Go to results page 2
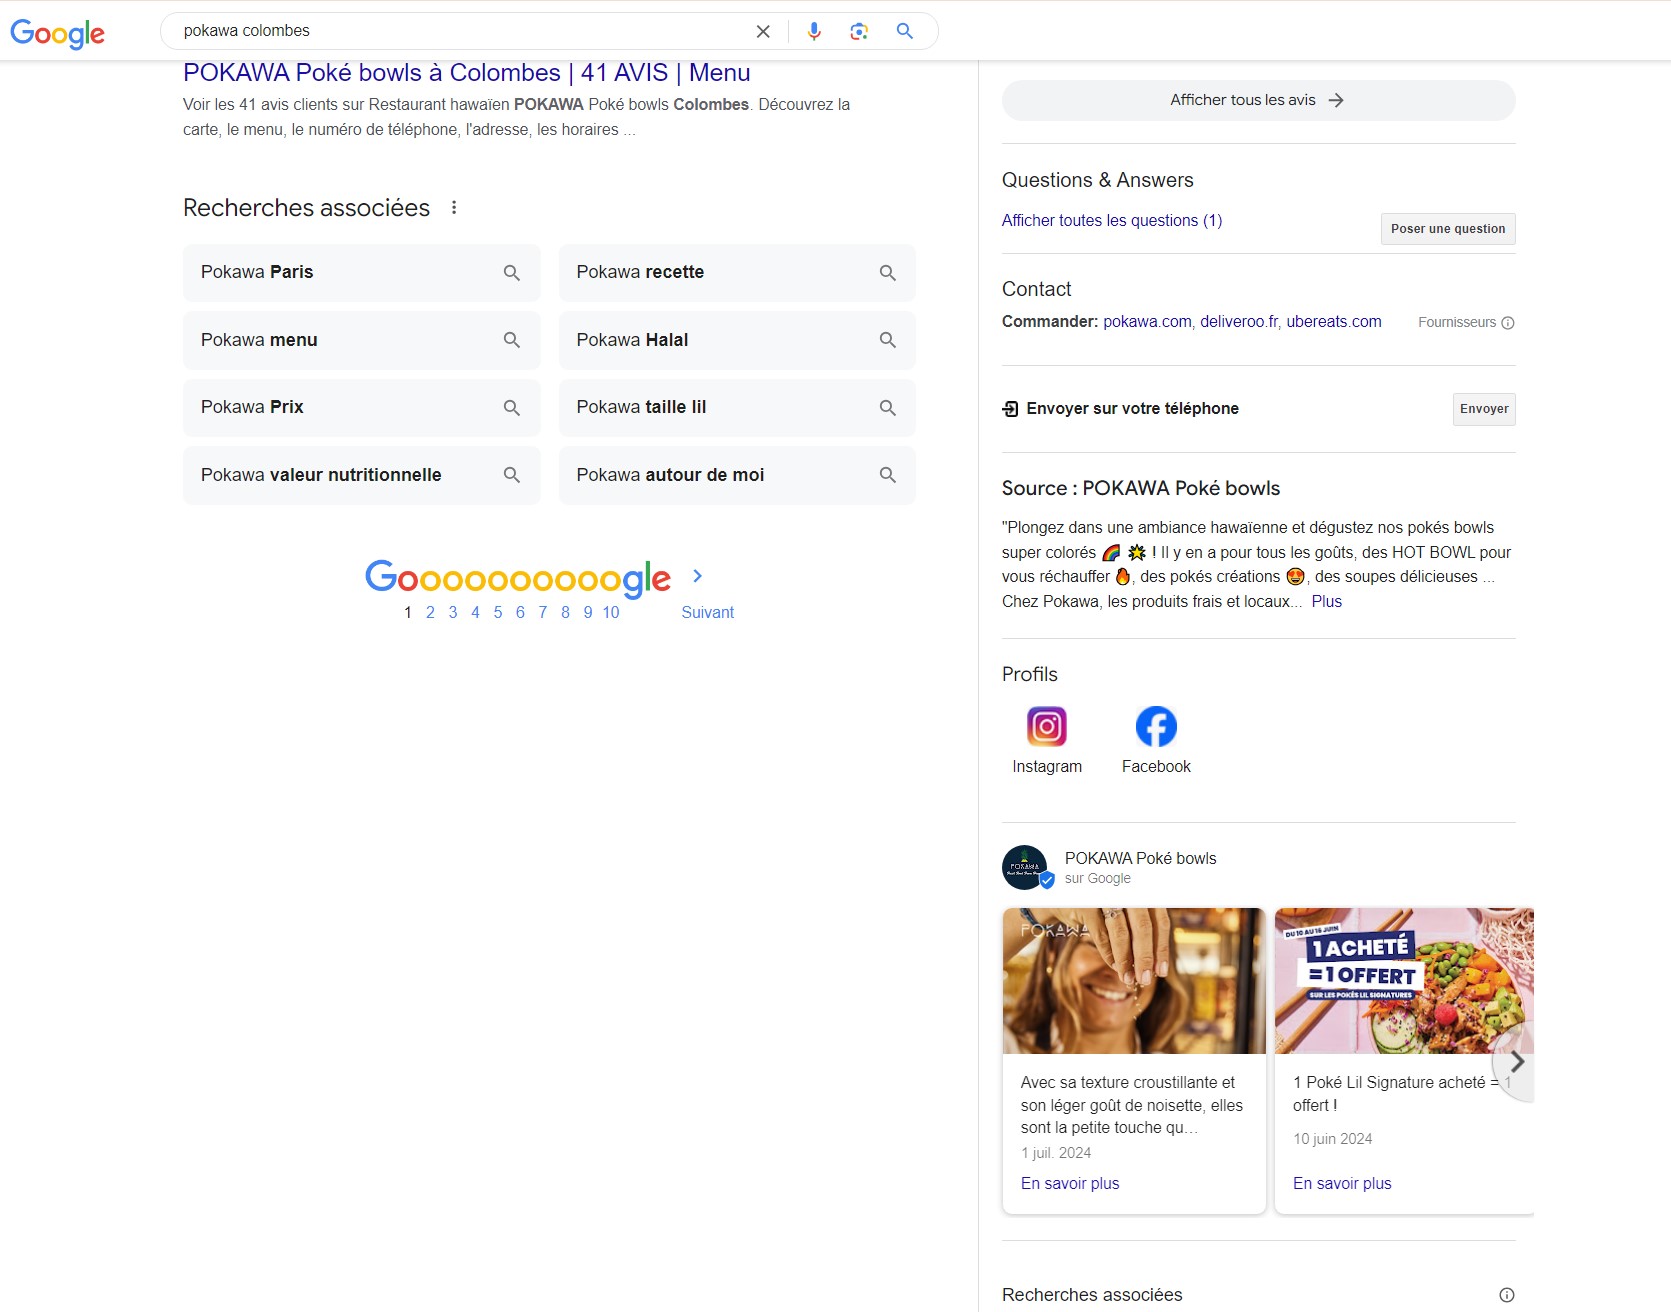 [430, 612]
